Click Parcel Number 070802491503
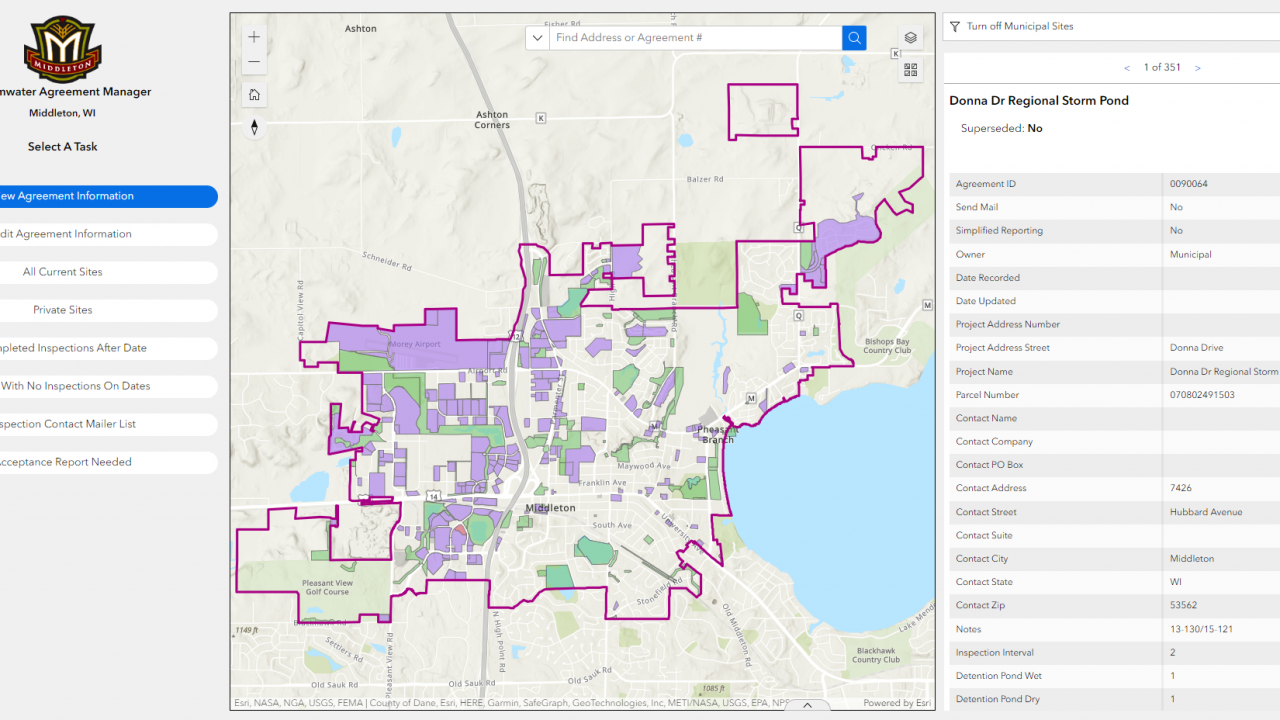The width and height of the screenshot is (1280, 720). [x=1202, y=395]
